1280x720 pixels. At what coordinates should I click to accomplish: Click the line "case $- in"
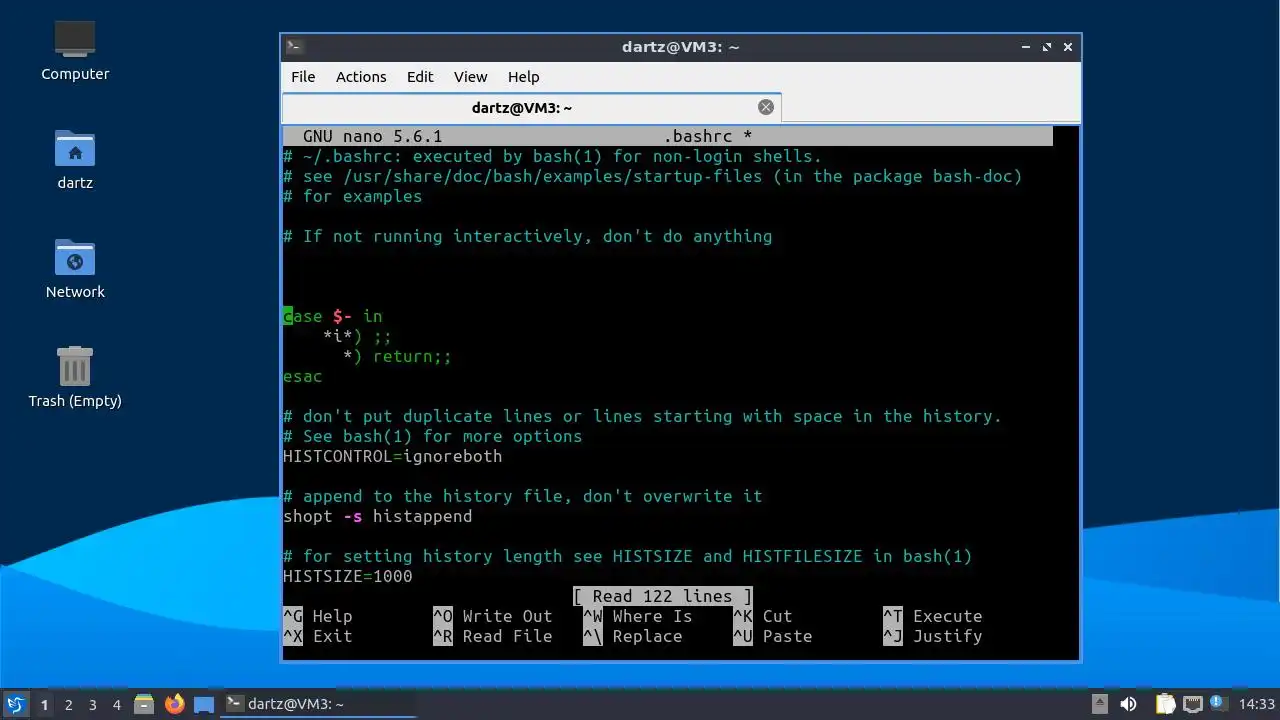333,316
